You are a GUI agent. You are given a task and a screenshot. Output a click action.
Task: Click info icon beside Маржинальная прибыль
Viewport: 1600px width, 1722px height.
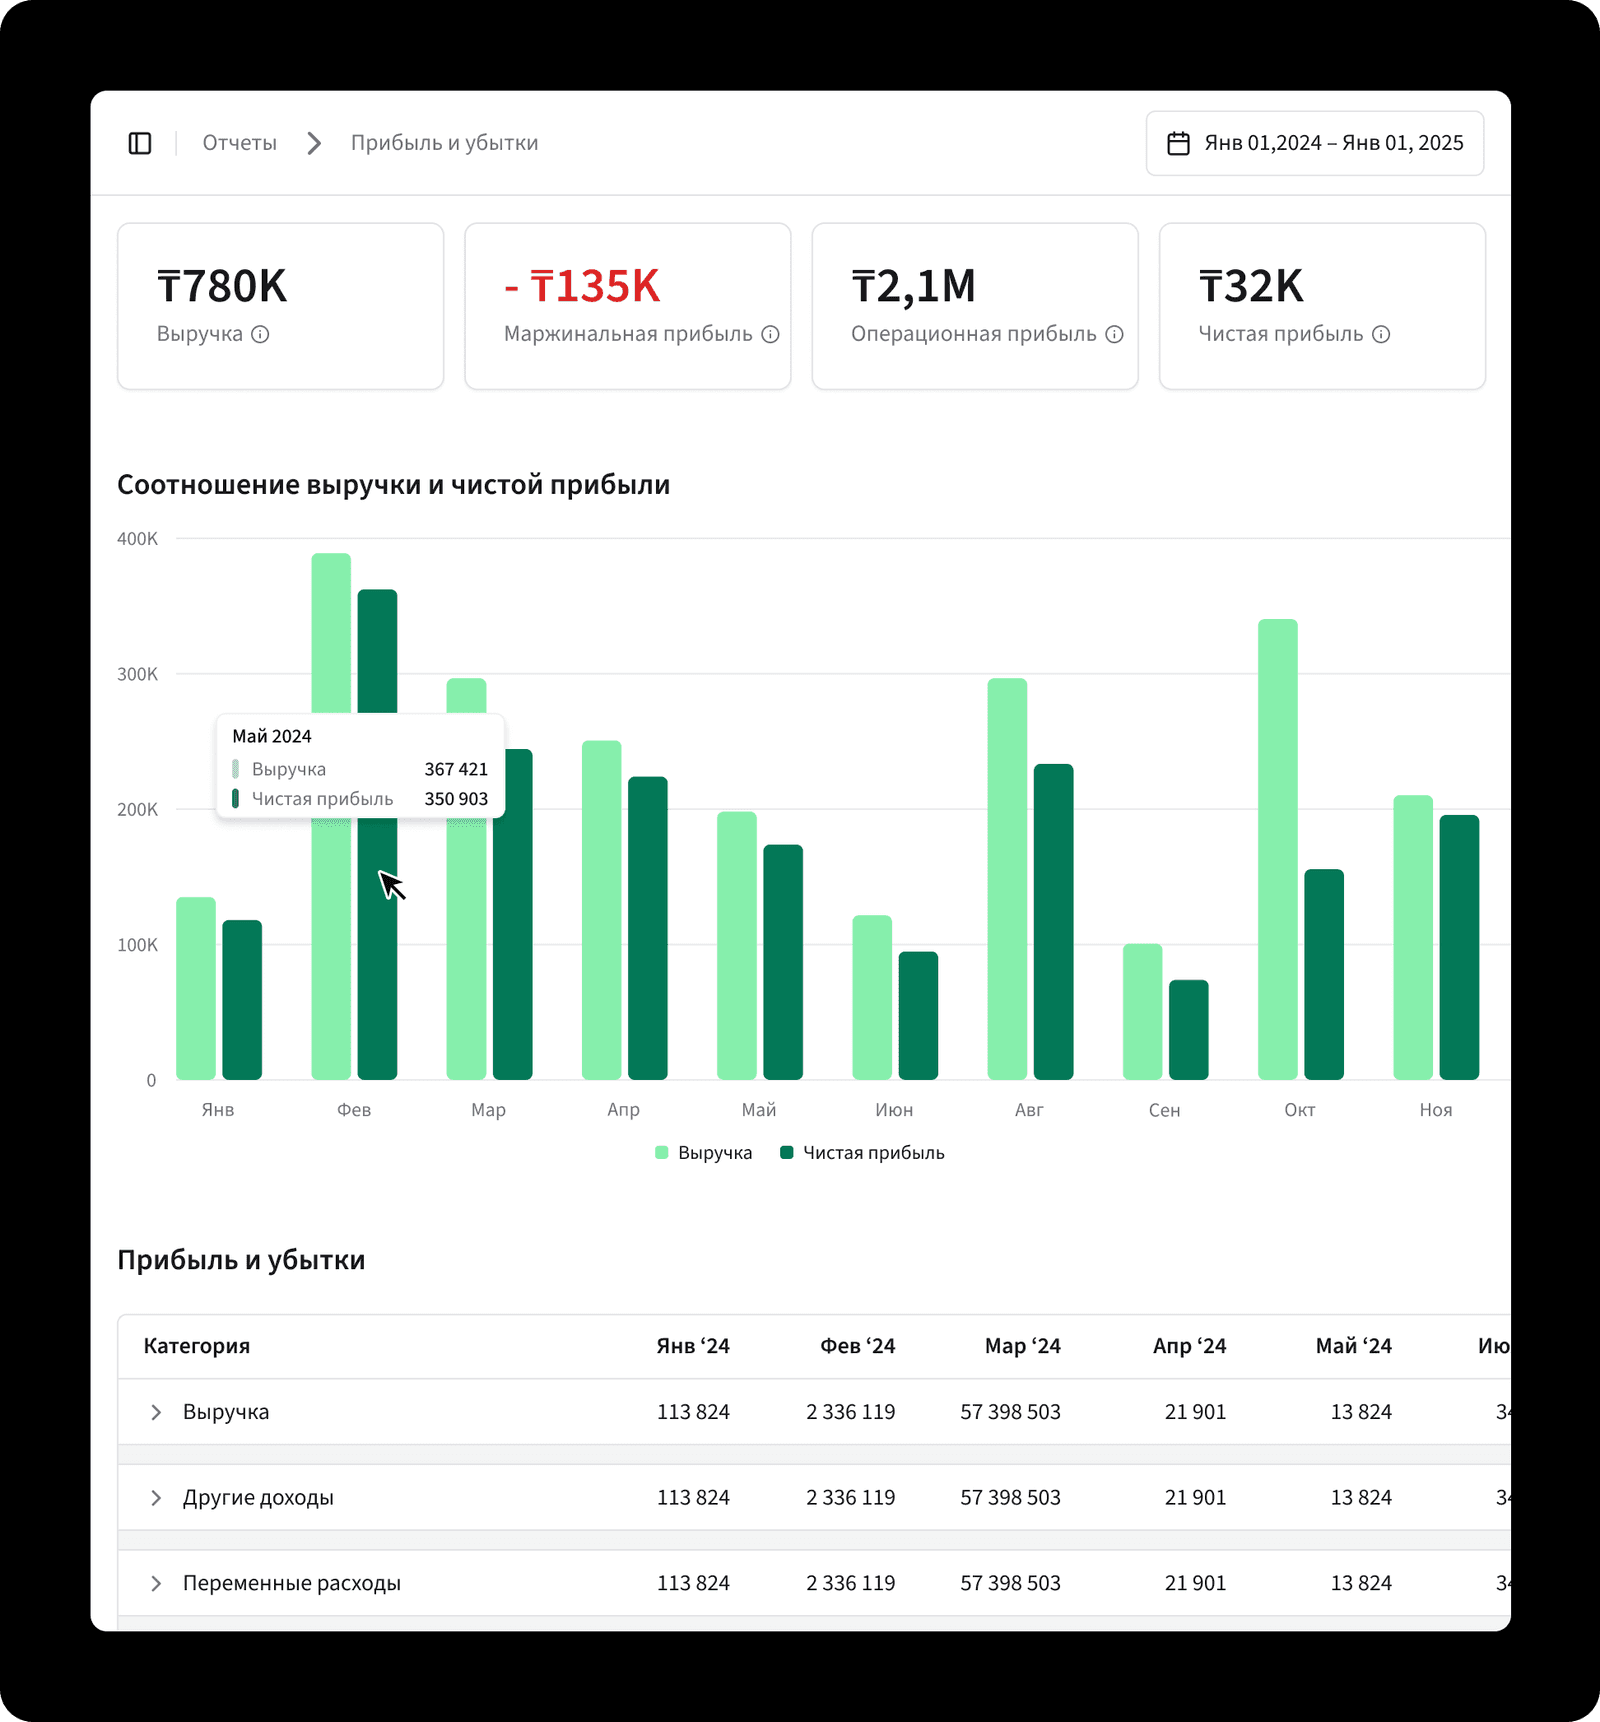click(770, 334)
